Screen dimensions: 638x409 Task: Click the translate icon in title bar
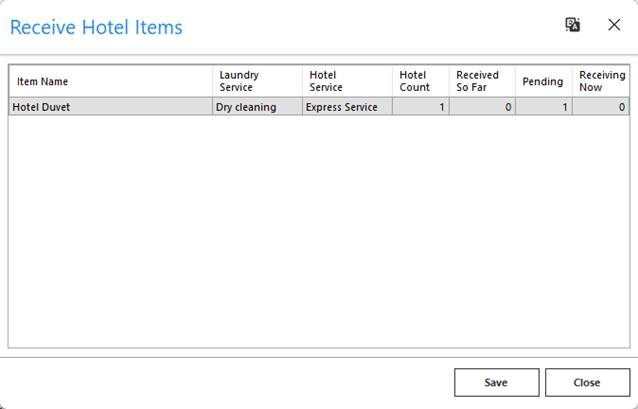[572, 25]
